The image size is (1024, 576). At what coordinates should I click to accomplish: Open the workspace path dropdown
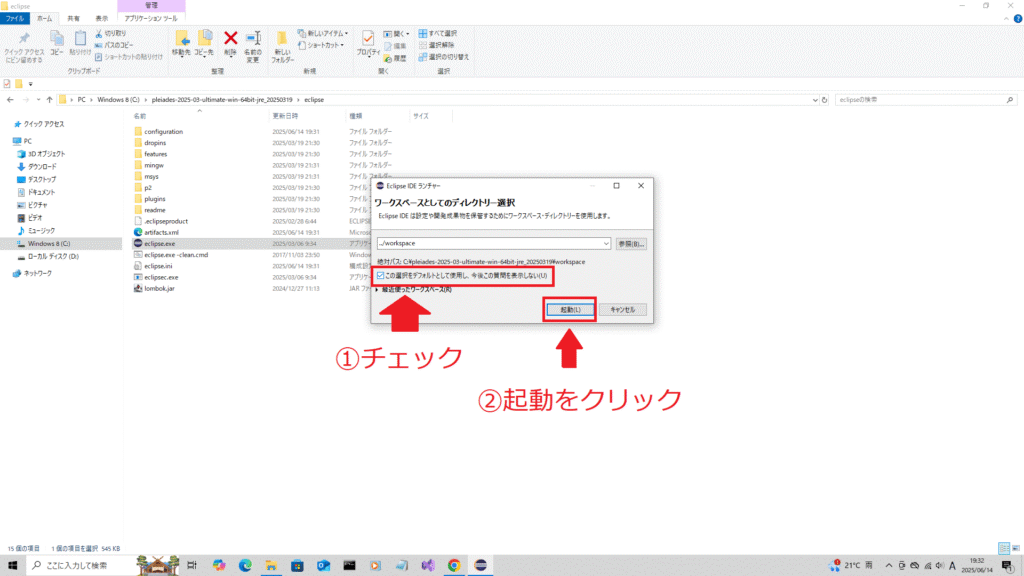[606, 244]
